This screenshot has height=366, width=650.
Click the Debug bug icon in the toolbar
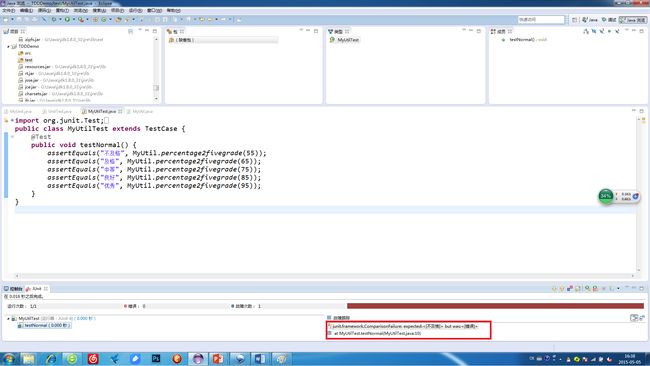(x=53, y=19)
